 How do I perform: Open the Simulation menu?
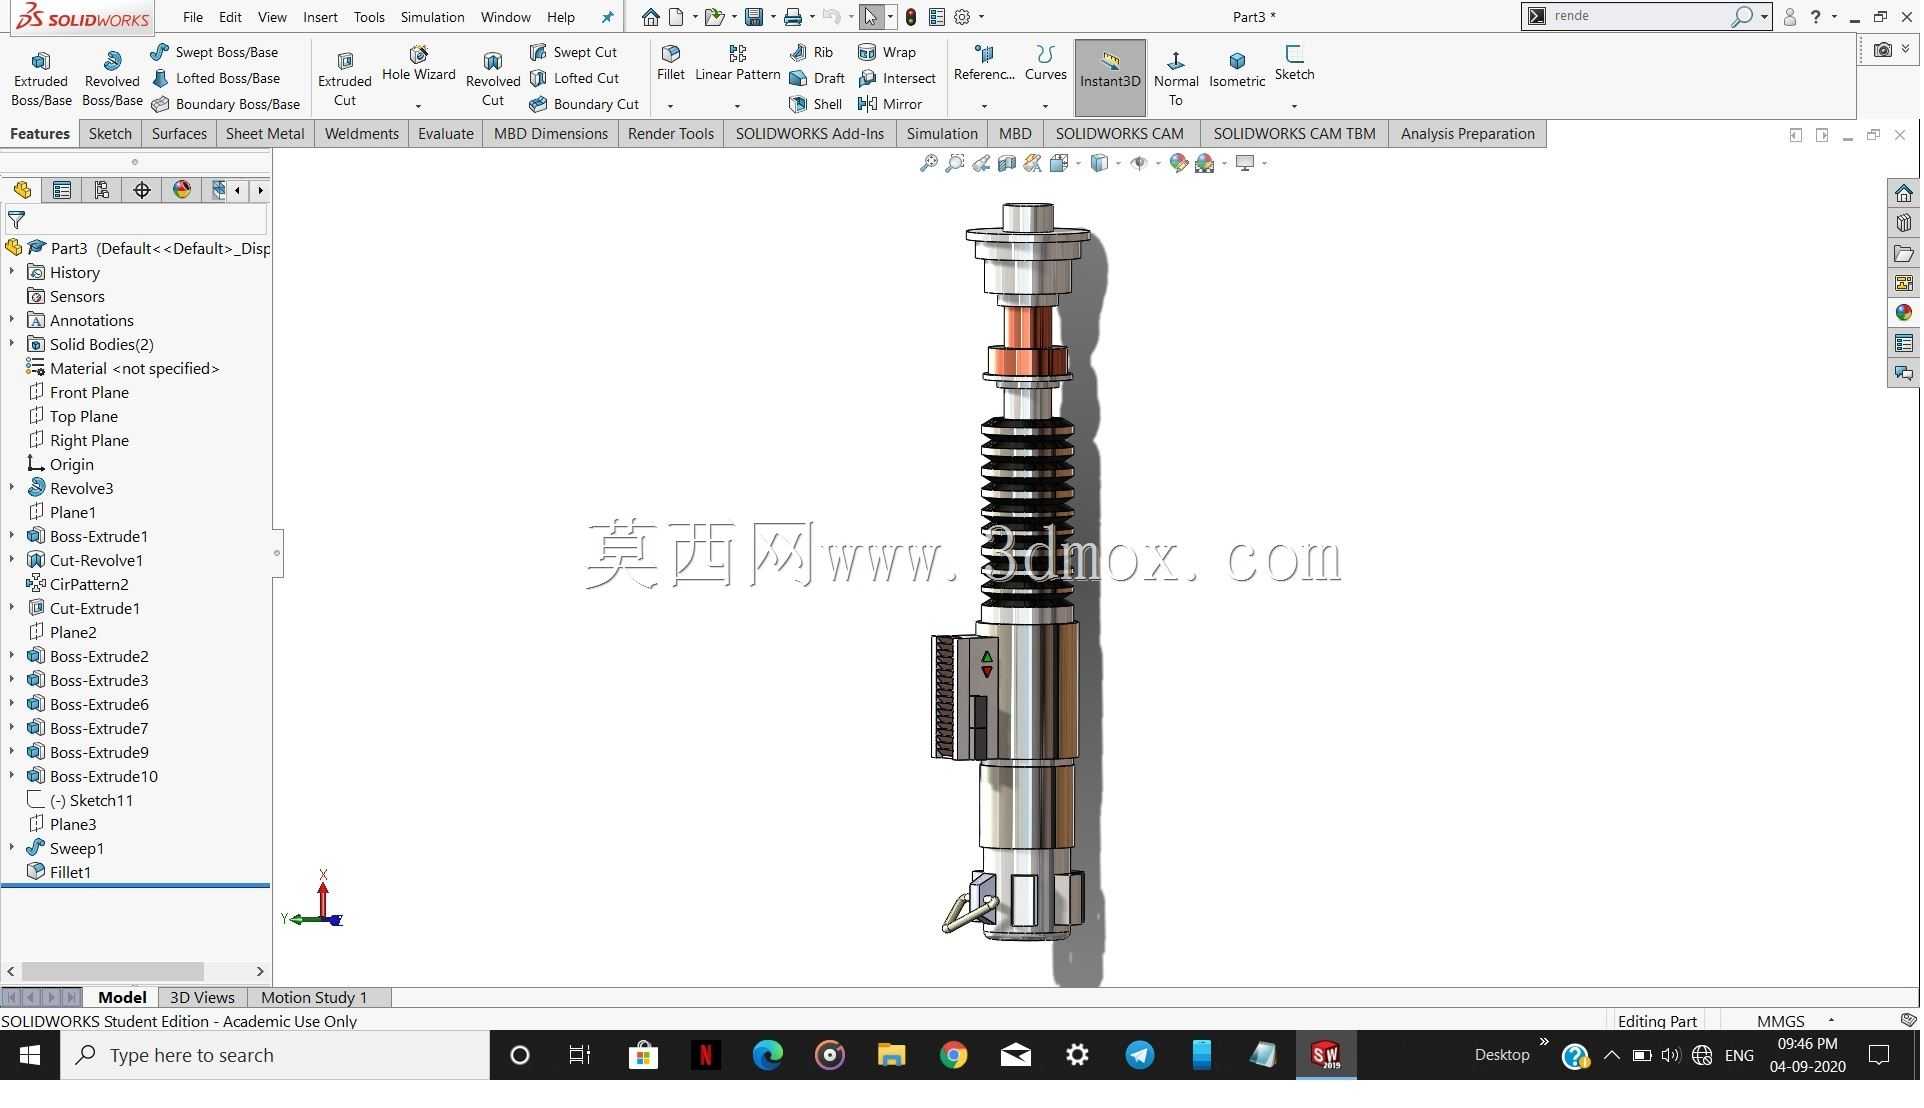[x=432, y=17]
